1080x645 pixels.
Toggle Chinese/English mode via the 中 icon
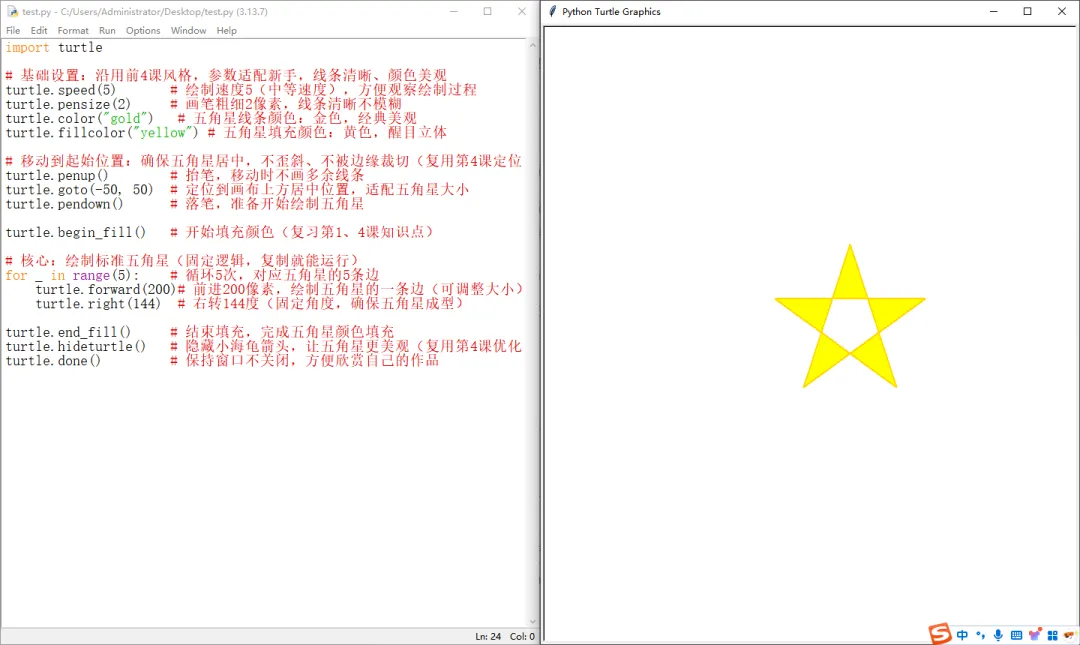tap(962, 635)
